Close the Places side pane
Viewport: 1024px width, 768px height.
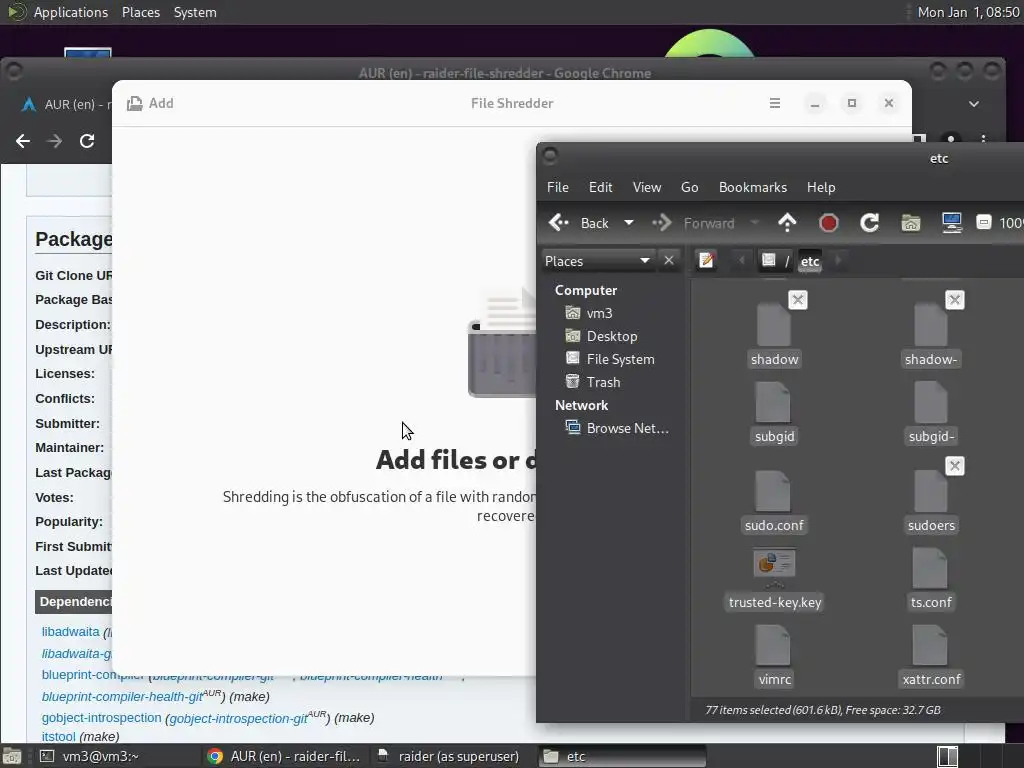point(669,261)
